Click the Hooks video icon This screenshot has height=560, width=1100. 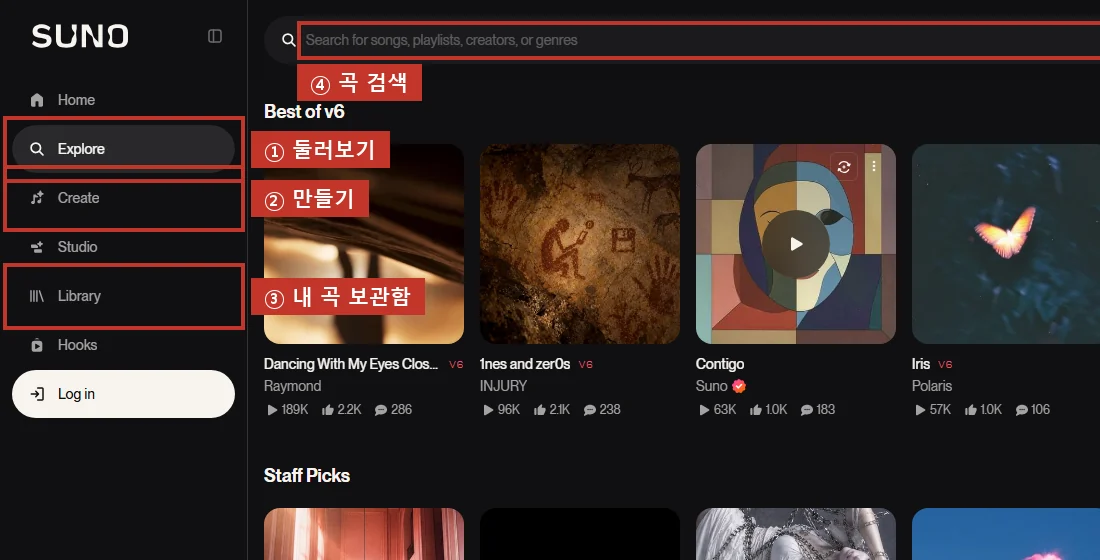[x=37, y=345]
